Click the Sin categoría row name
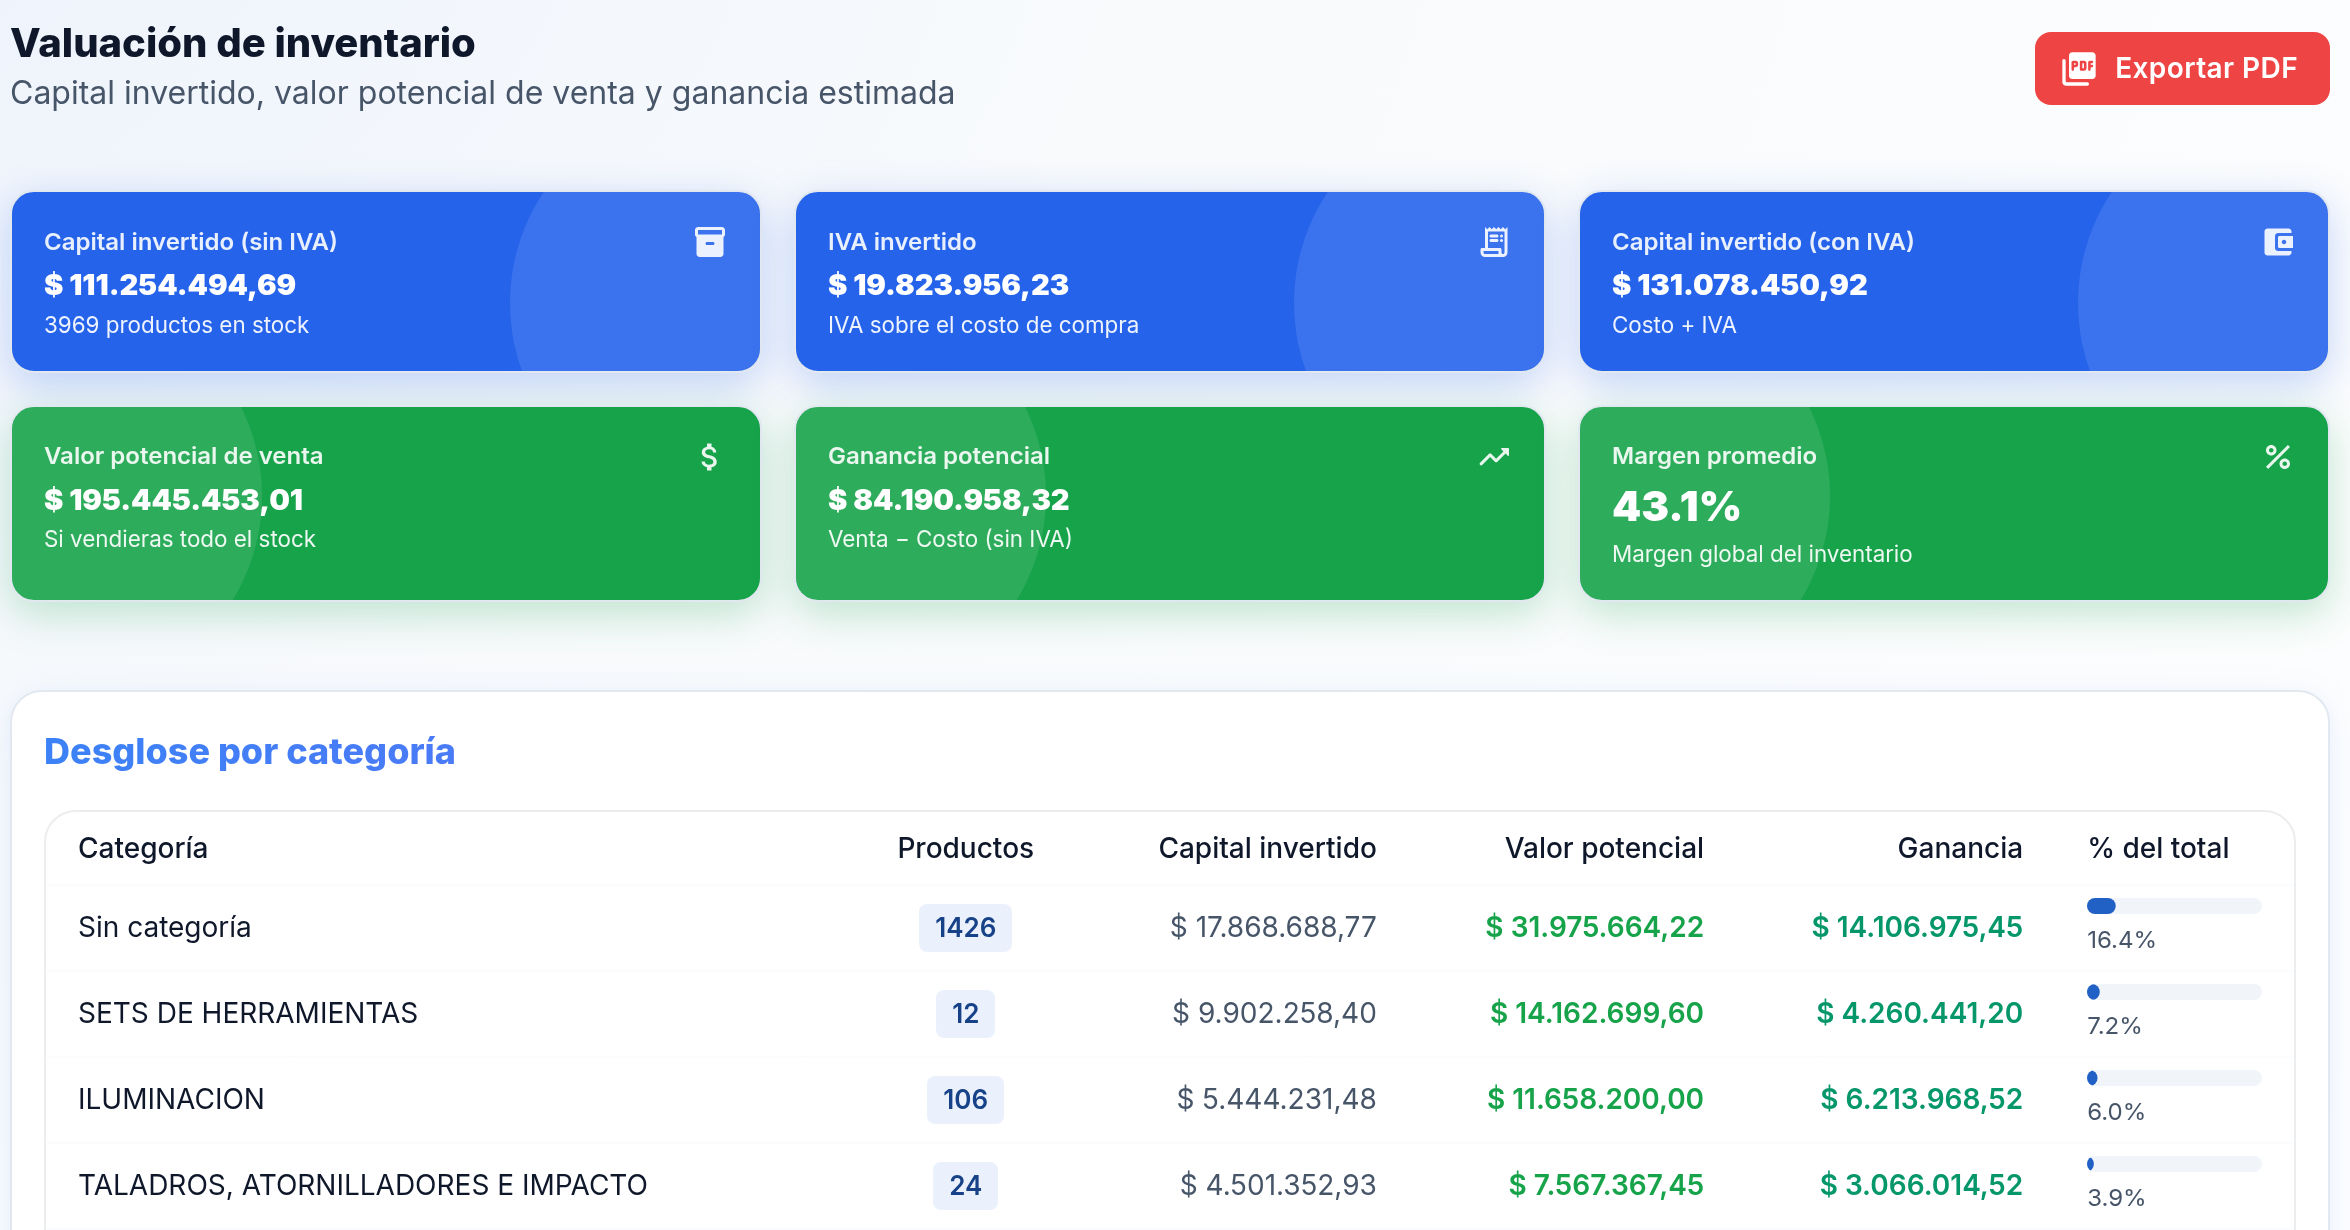 coord(165,927)
